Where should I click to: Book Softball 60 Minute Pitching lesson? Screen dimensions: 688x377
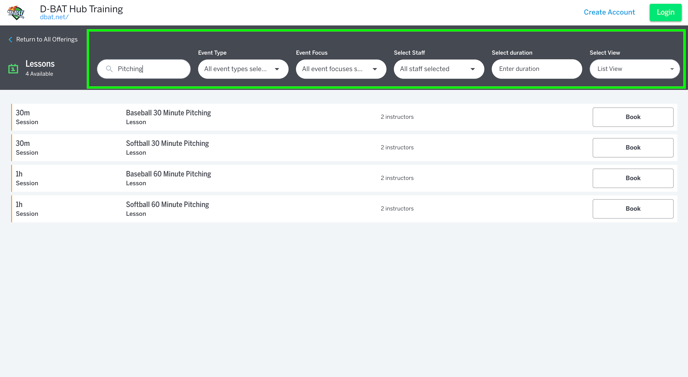(633, 209)
